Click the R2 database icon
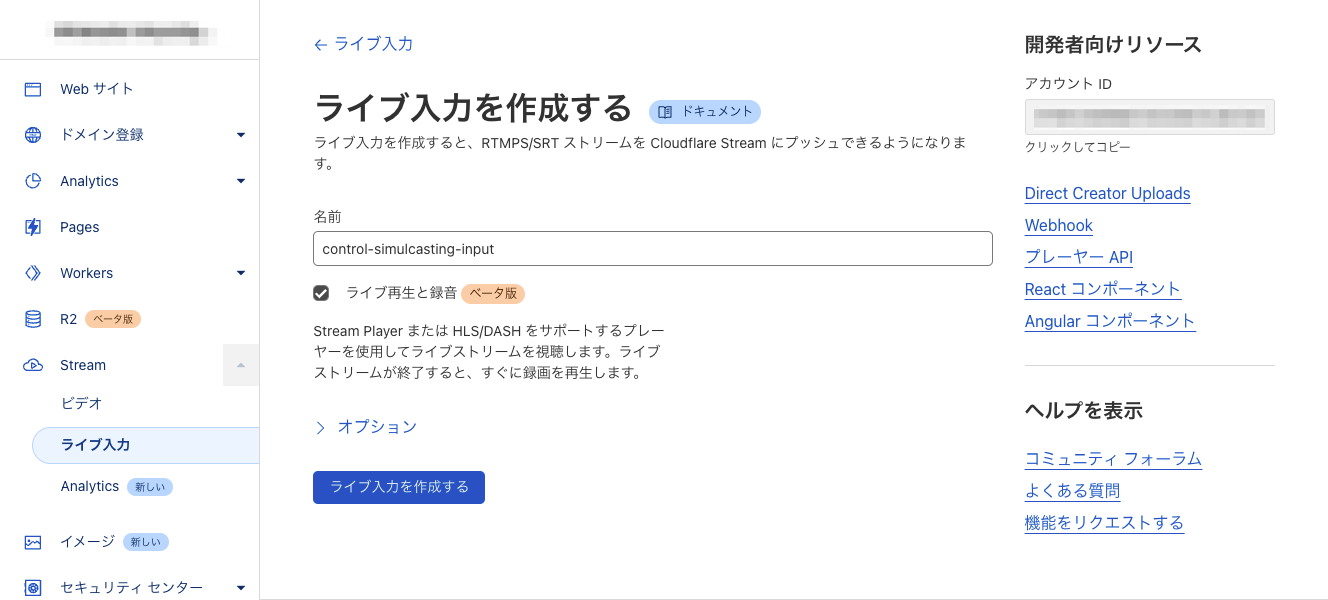The width and height of the screenshot is (1328, 600). coord(32,319)
